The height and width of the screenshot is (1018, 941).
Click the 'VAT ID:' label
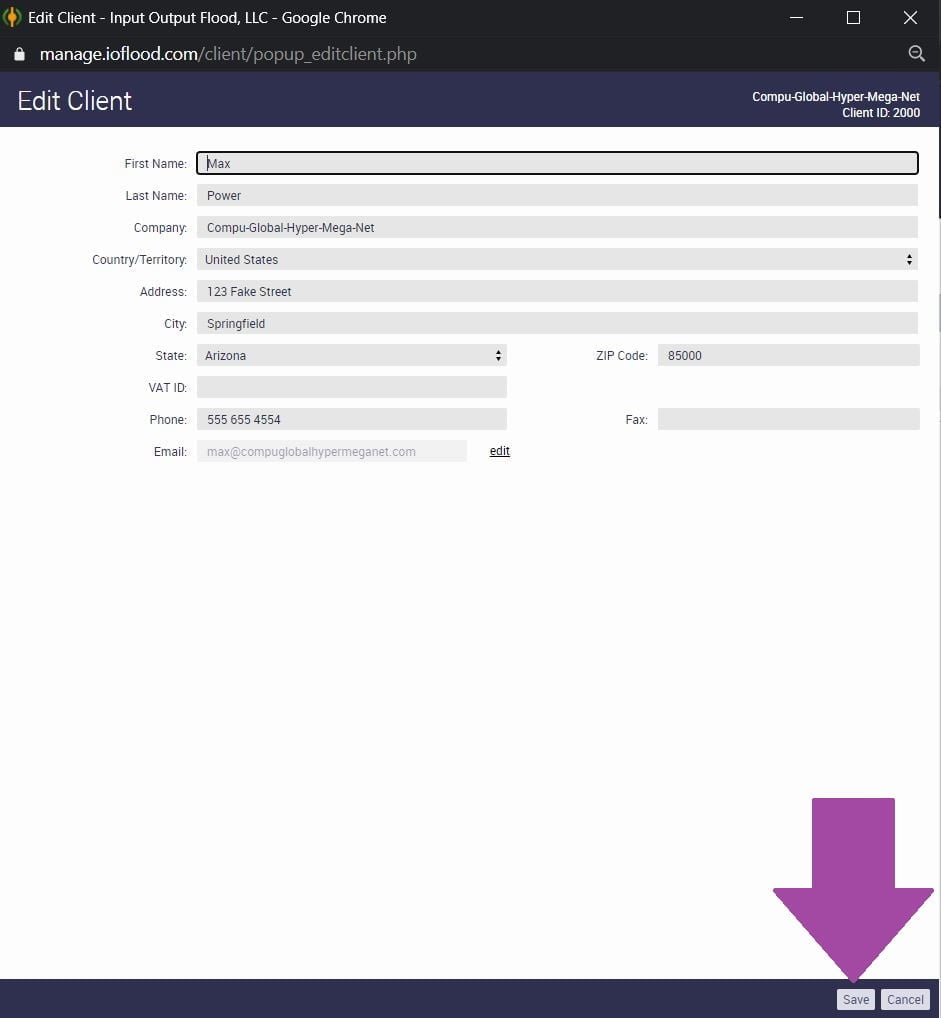click(x=168, y=388)
